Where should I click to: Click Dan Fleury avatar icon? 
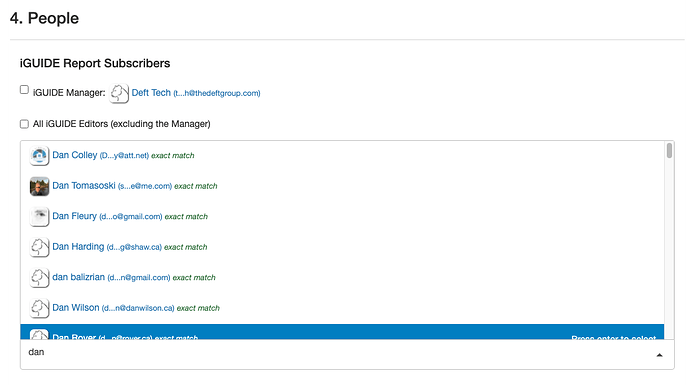pyautogui.click(x=39, y=216)
